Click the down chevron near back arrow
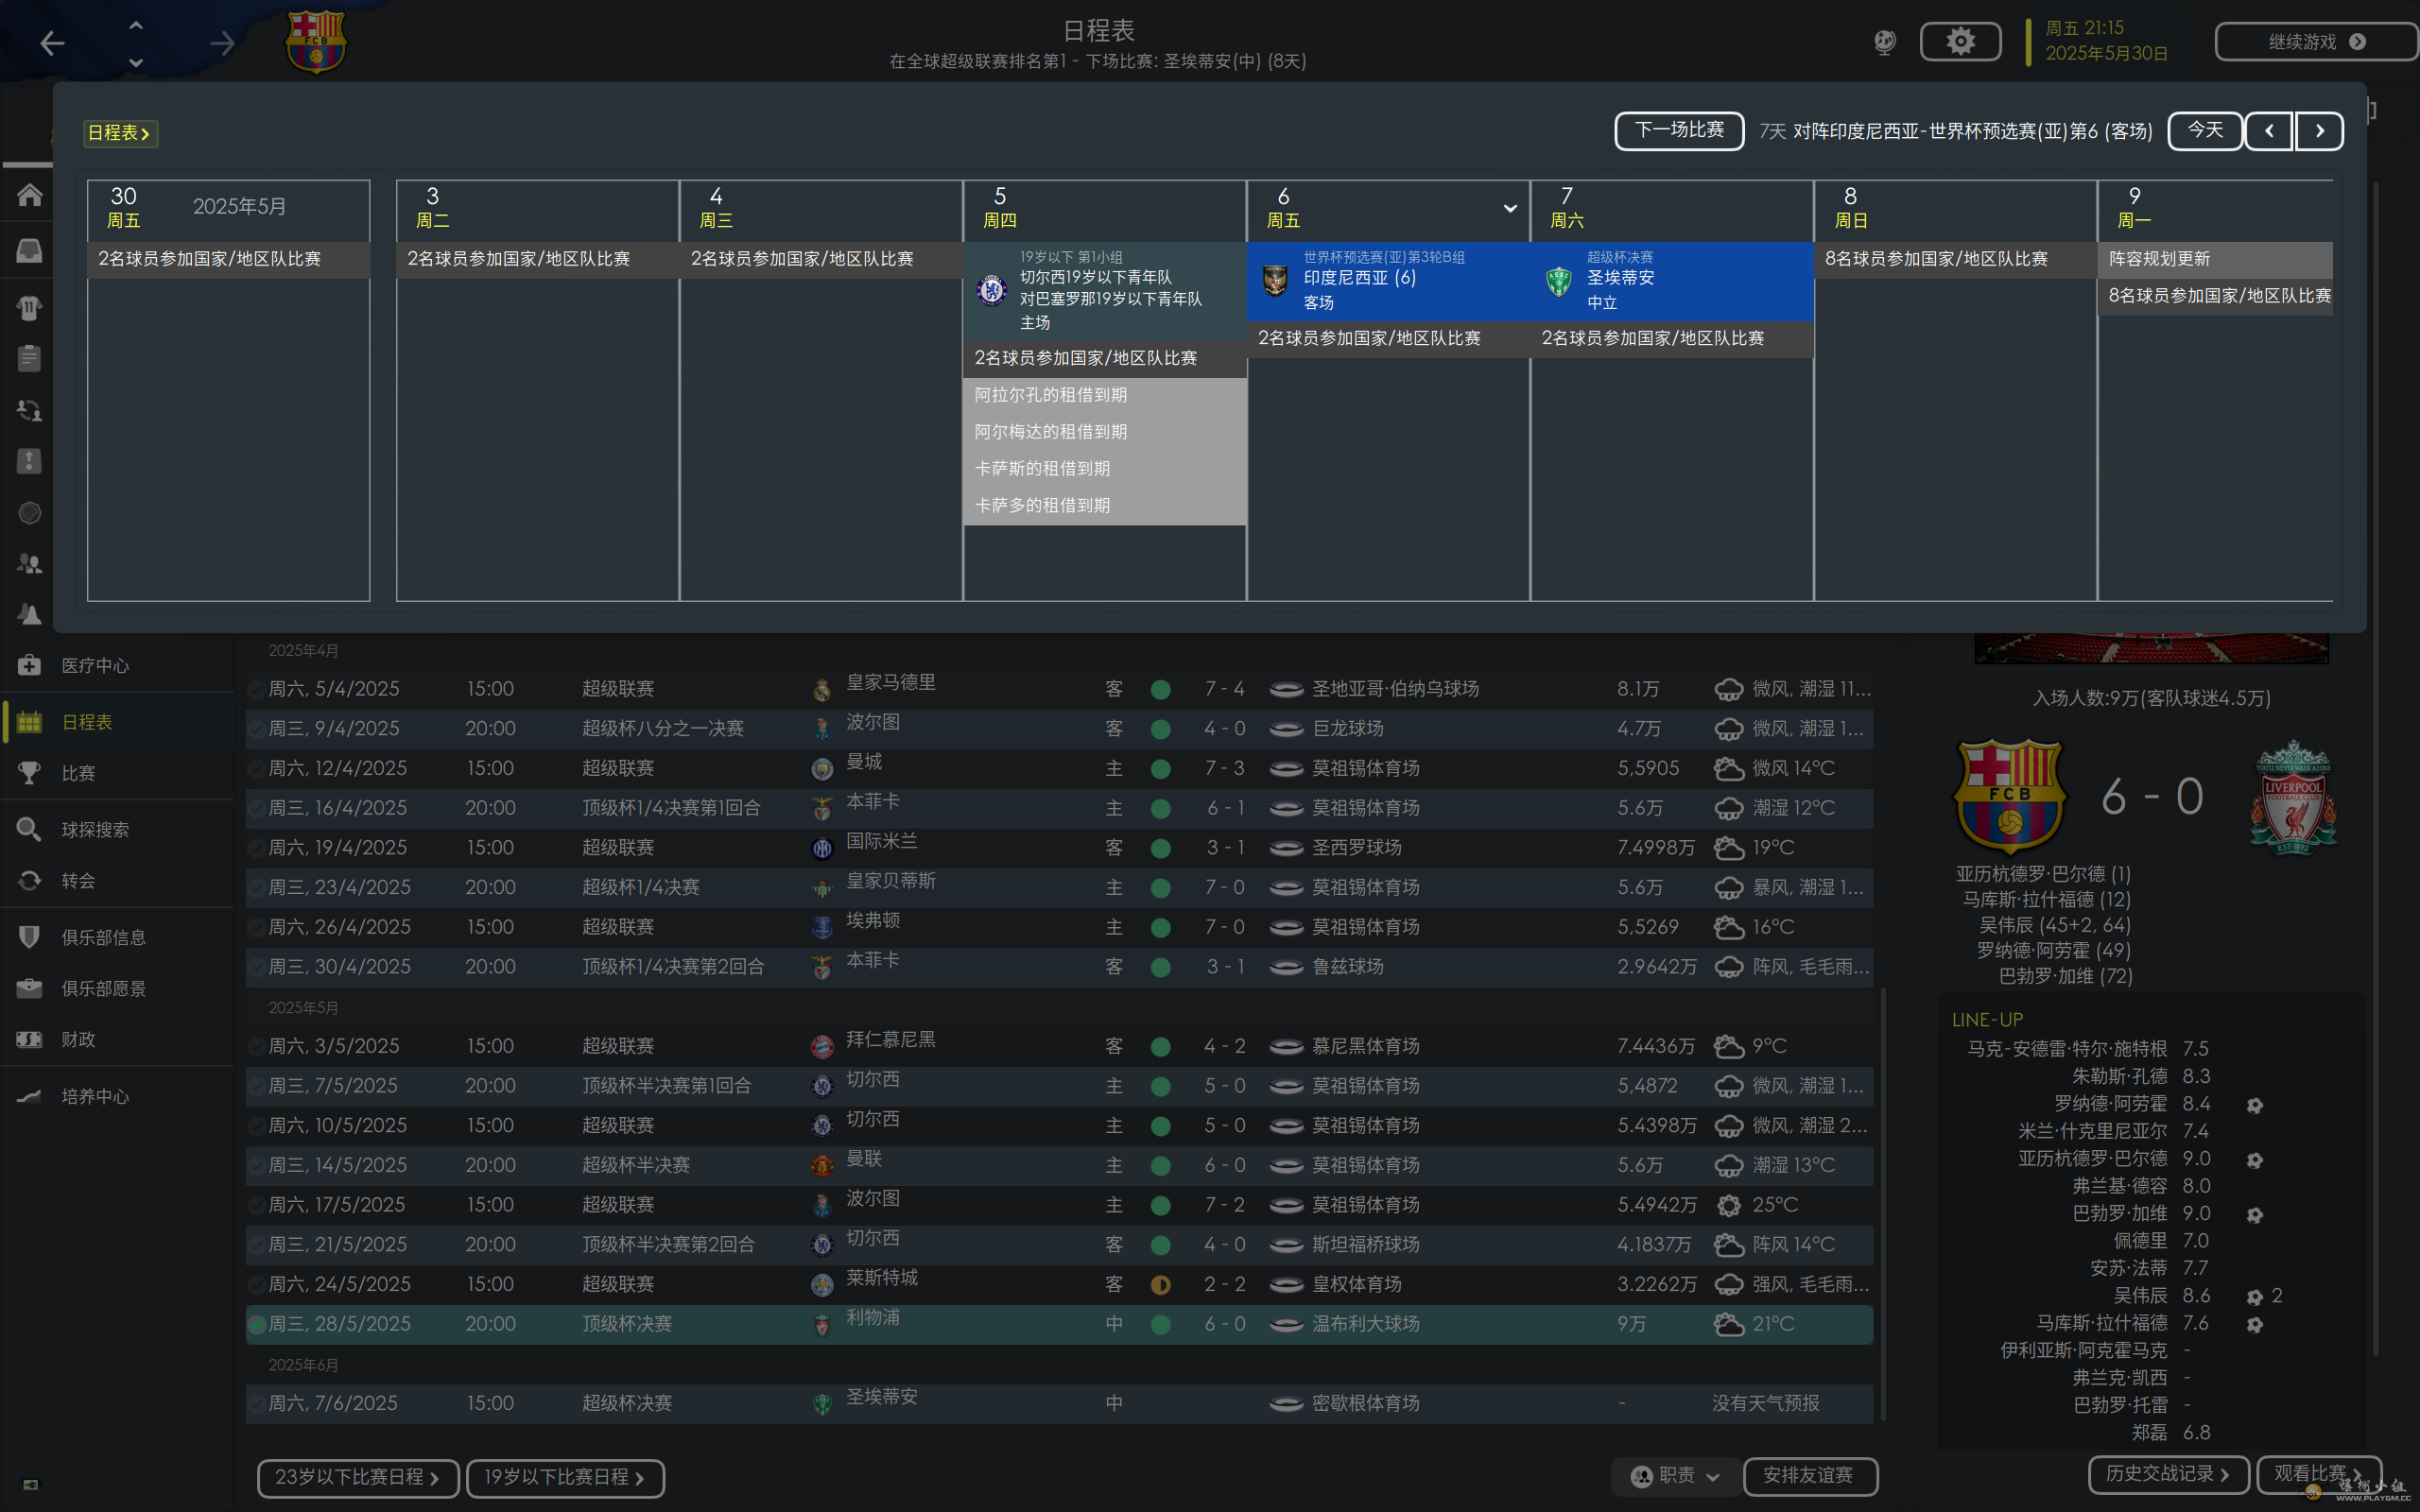This screenshot has height=1512, width=2420. click(136, 62)
